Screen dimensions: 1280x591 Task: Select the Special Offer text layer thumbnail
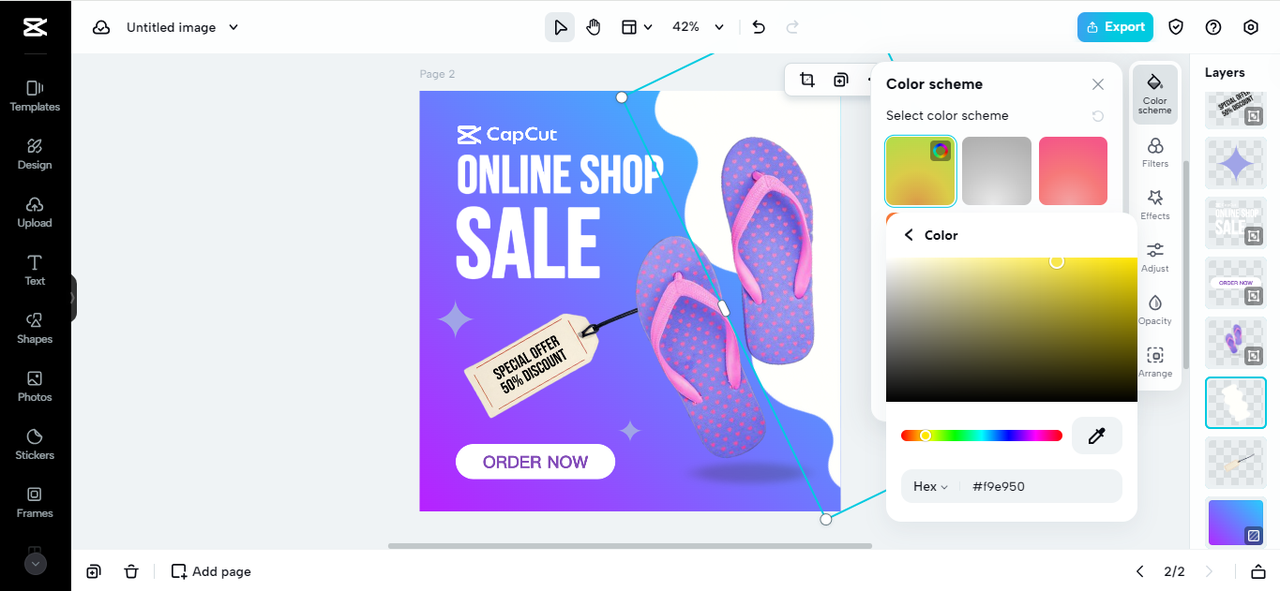(1236, 109)
